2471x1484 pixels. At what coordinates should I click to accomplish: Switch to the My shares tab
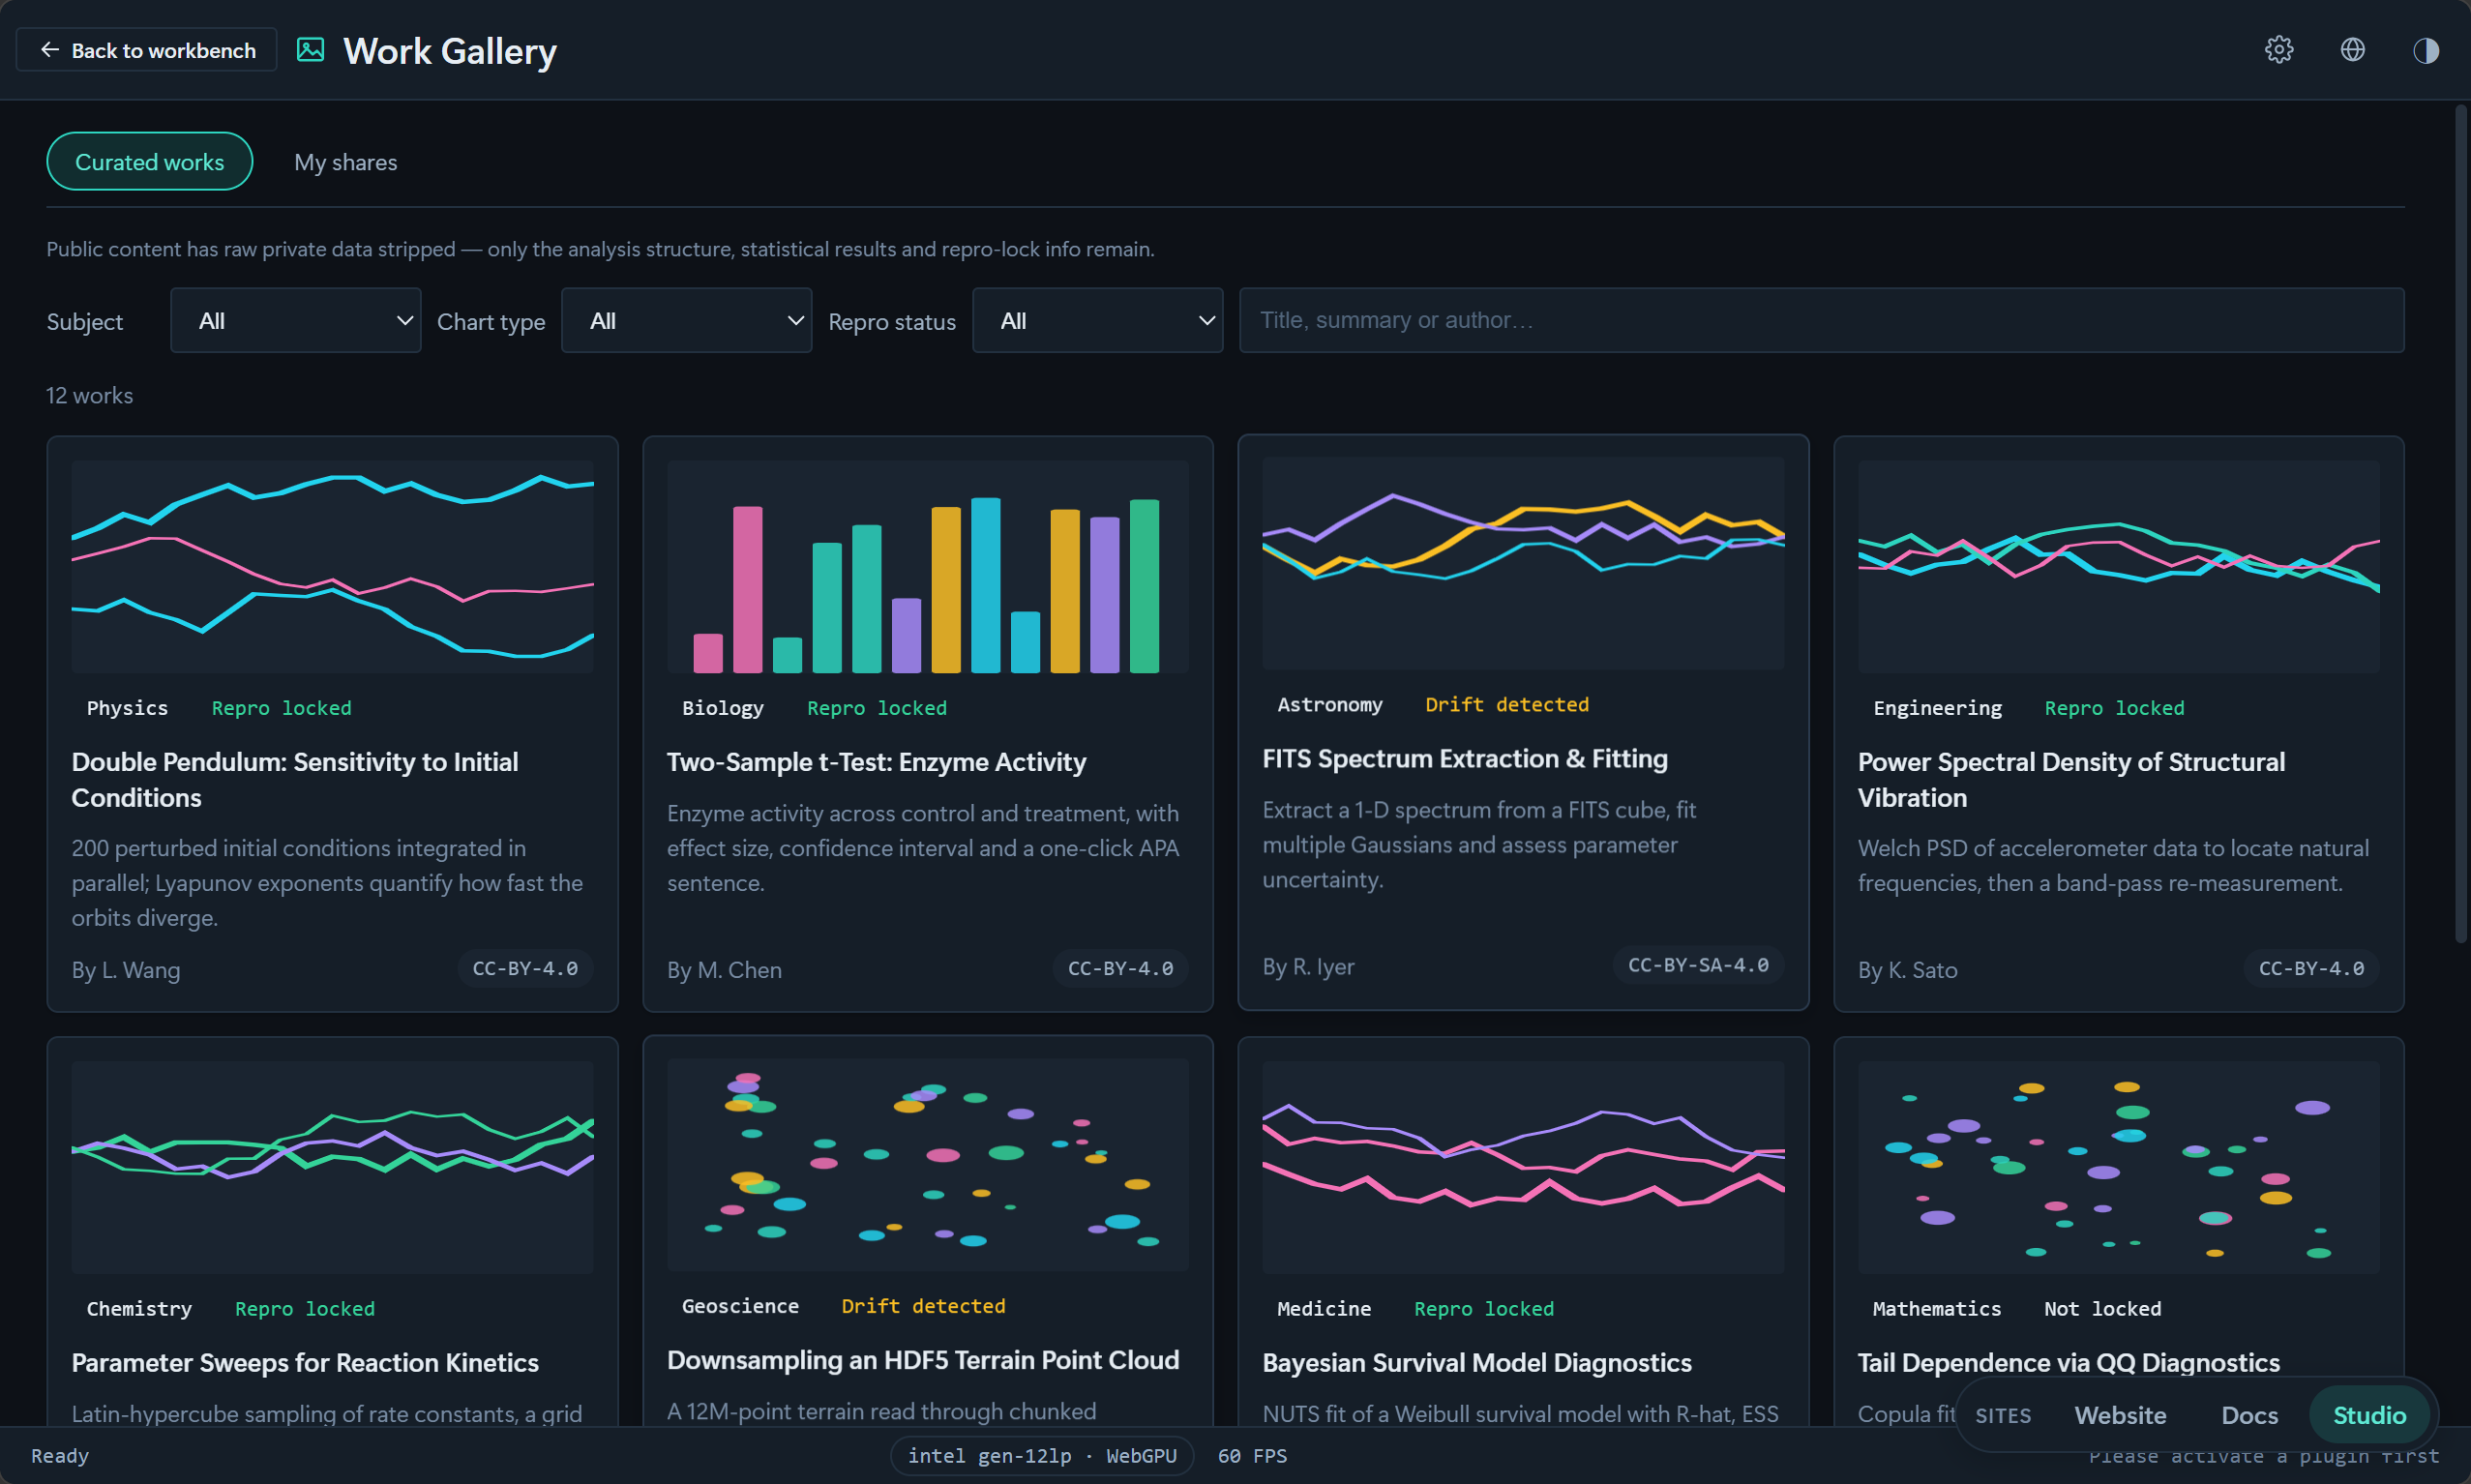pyautogui.click(x=345, y=162)
